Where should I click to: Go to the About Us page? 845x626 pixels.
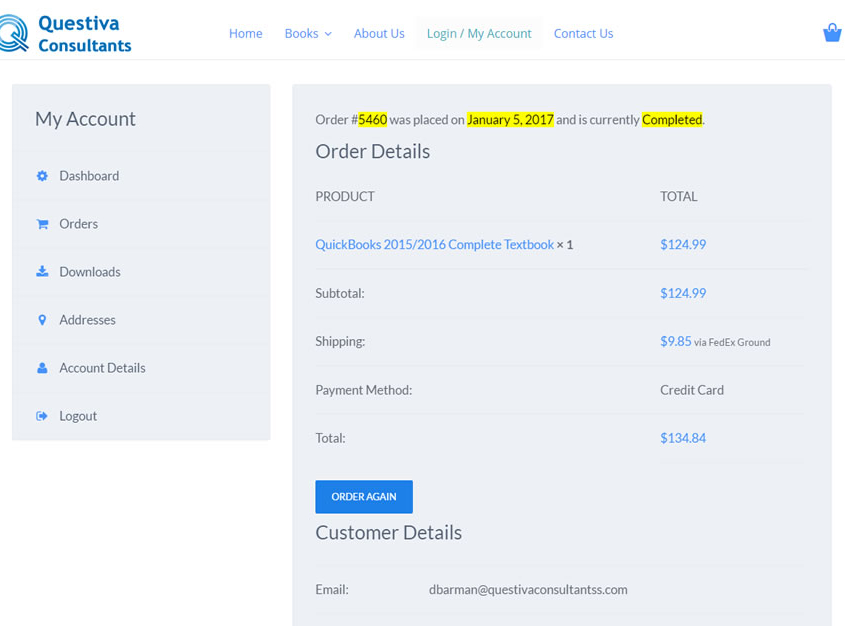(x=379, y=33)
